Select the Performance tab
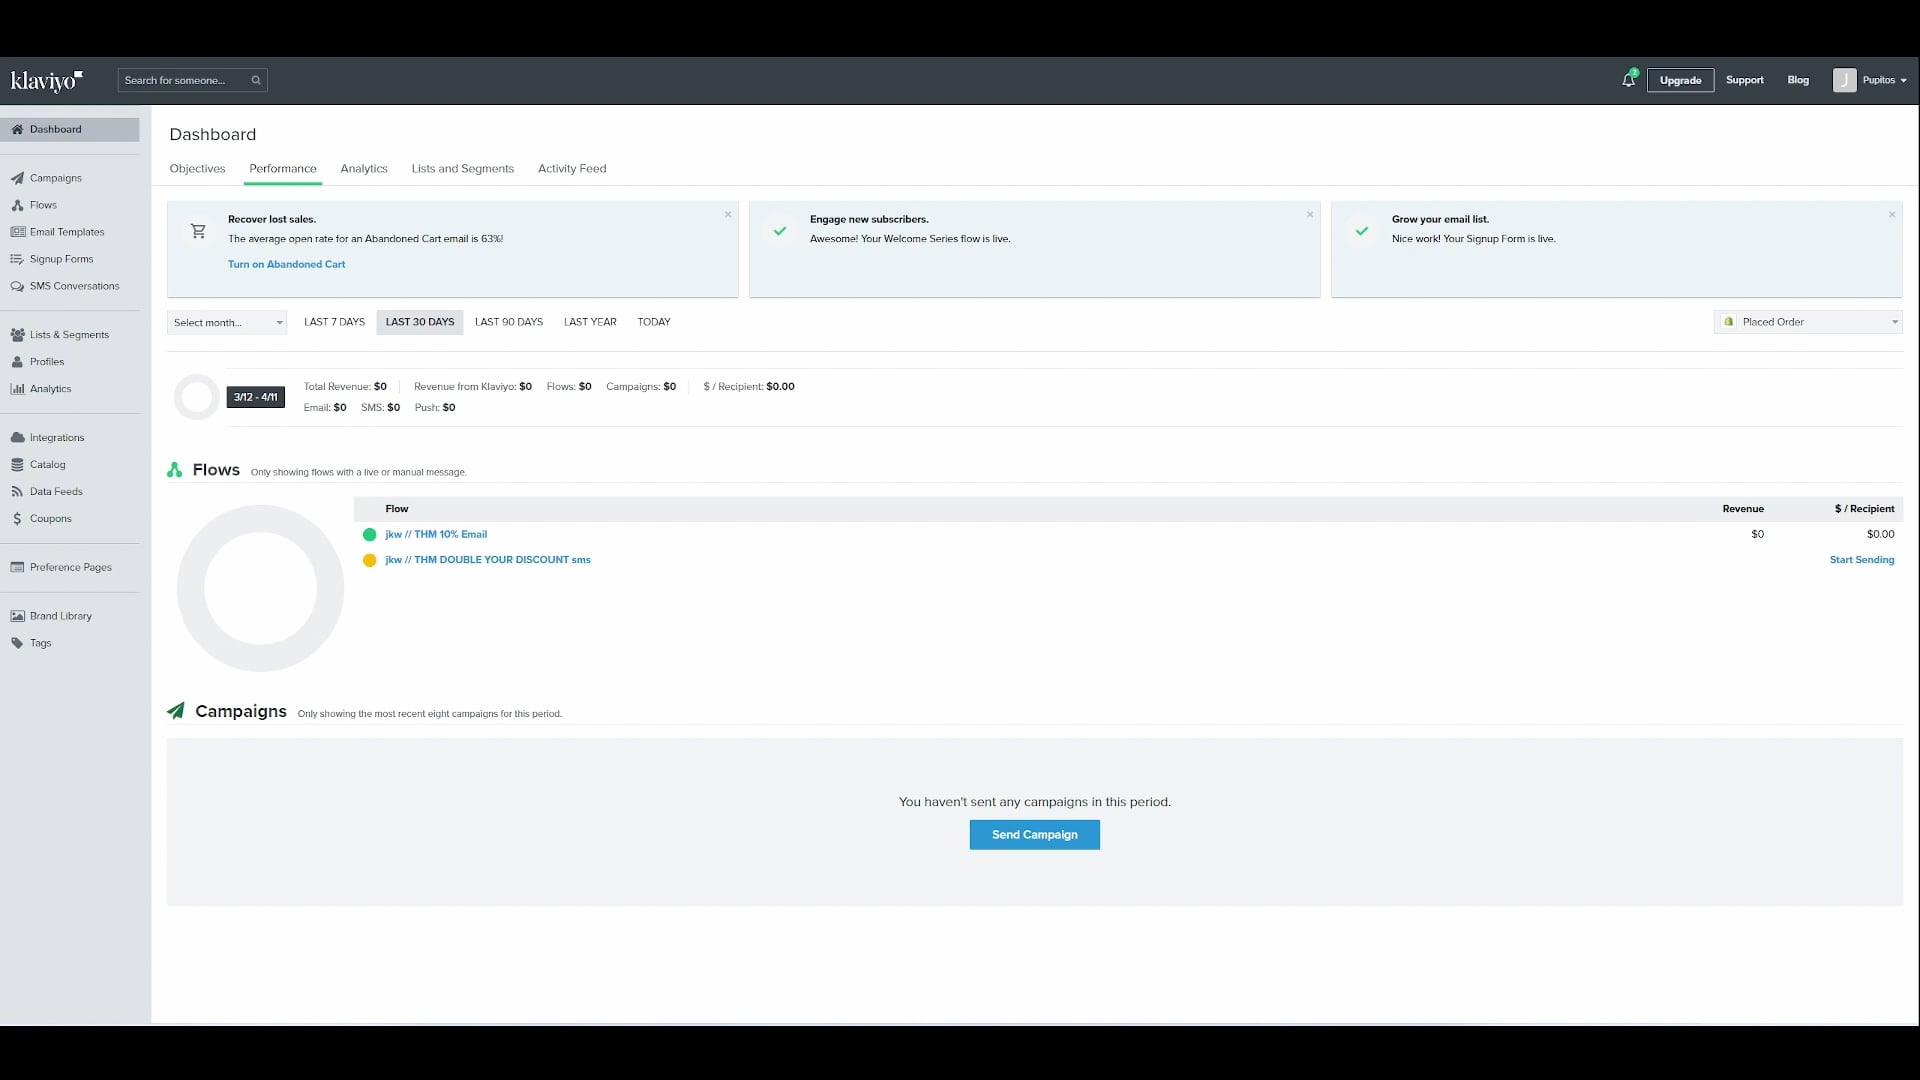1920x1080 pixels. click(x=282, y=169)
